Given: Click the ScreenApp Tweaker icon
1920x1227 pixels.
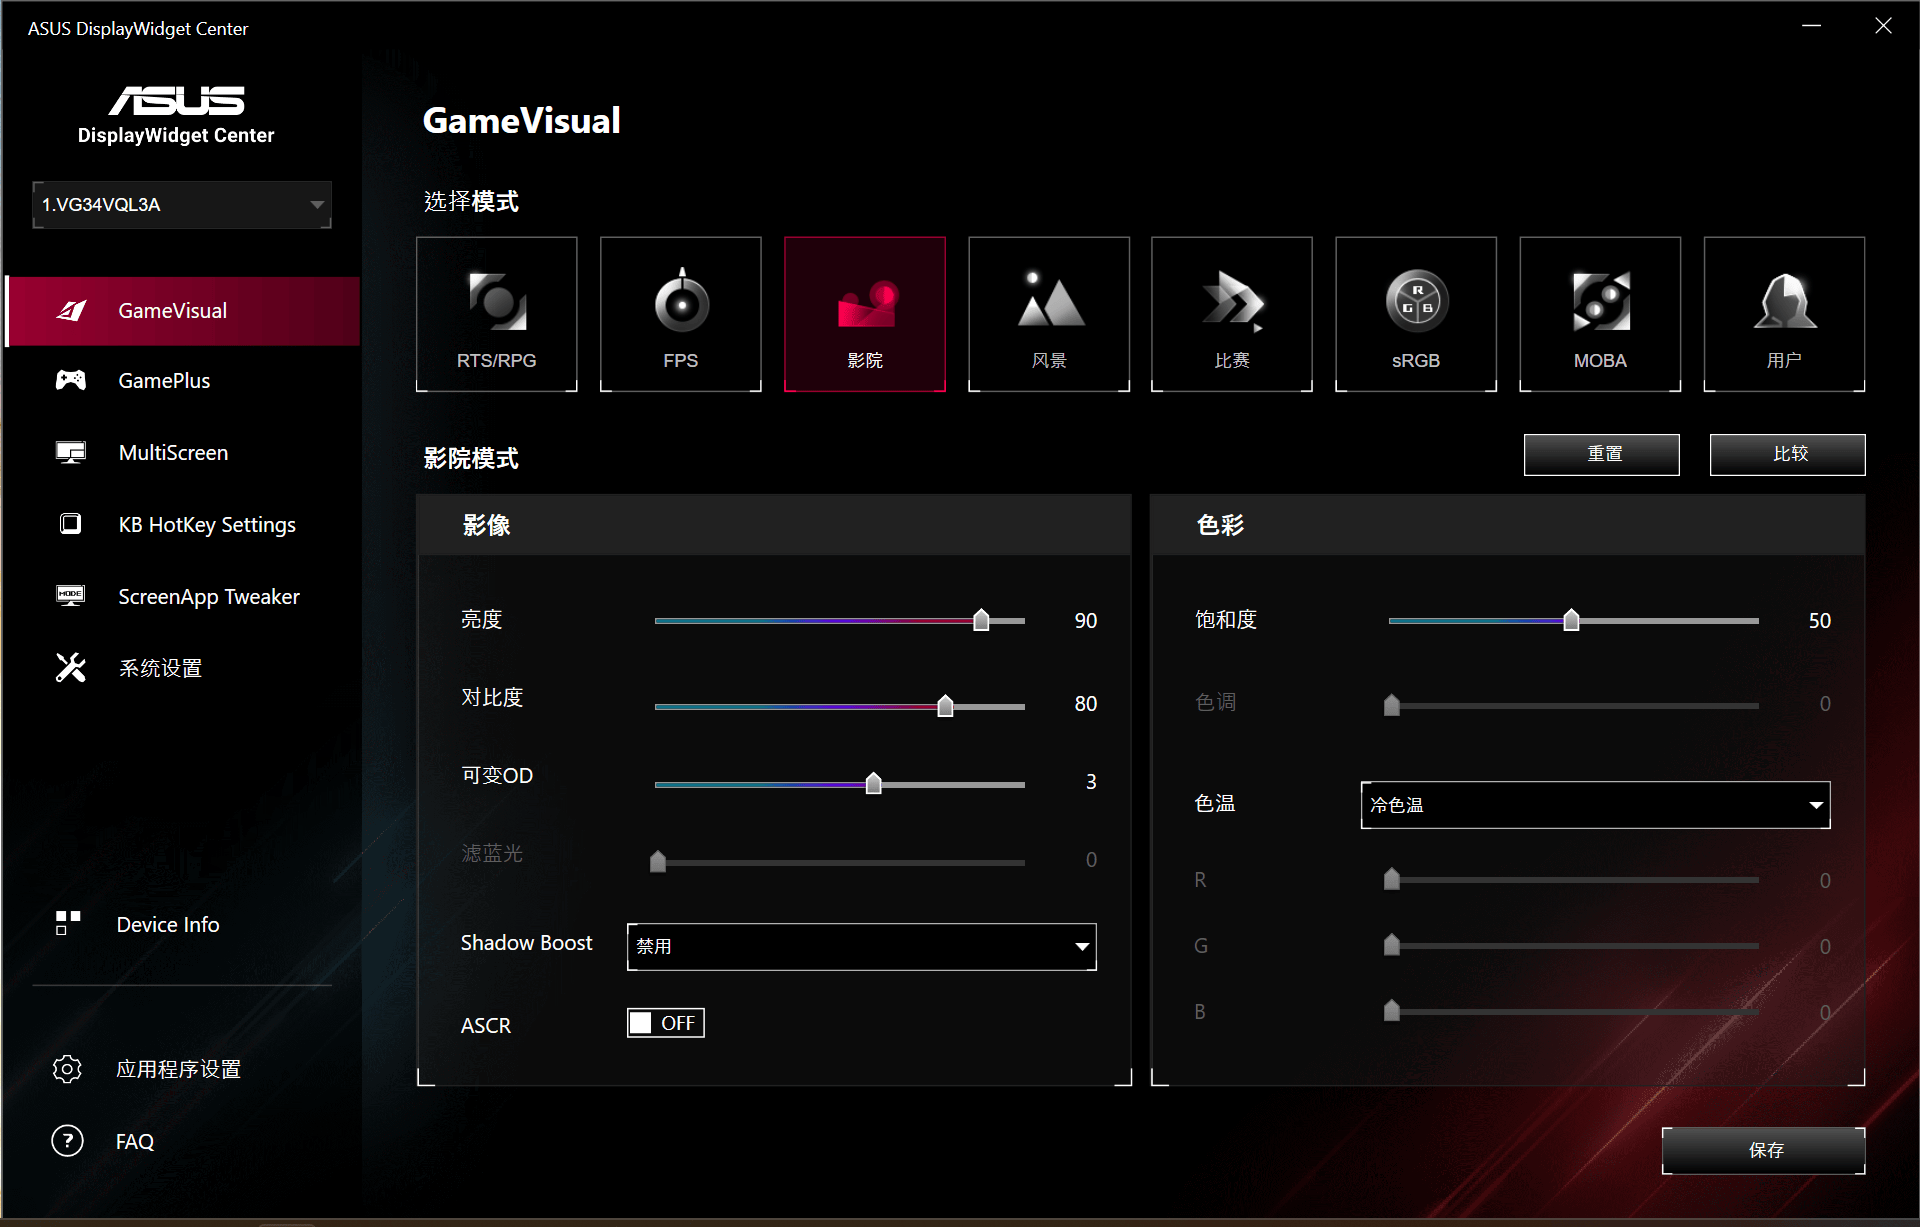Looking at the screenshot, I should 71,596.
